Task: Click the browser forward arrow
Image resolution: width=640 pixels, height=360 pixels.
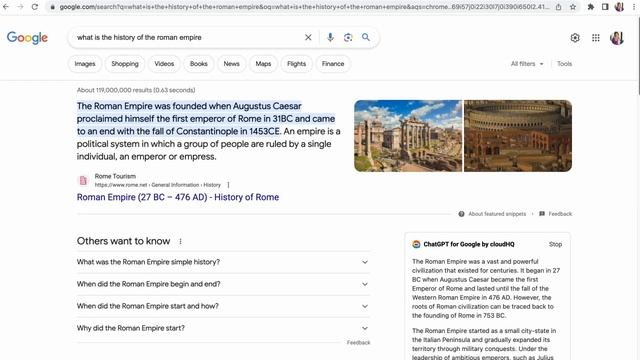Action: (x=20, y=7)
